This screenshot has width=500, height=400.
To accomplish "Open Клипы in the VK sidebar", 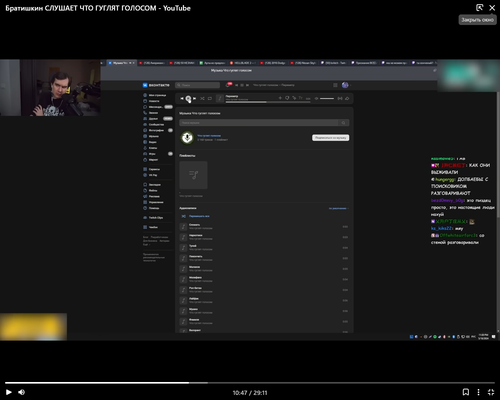I will (x=150, y=148).
